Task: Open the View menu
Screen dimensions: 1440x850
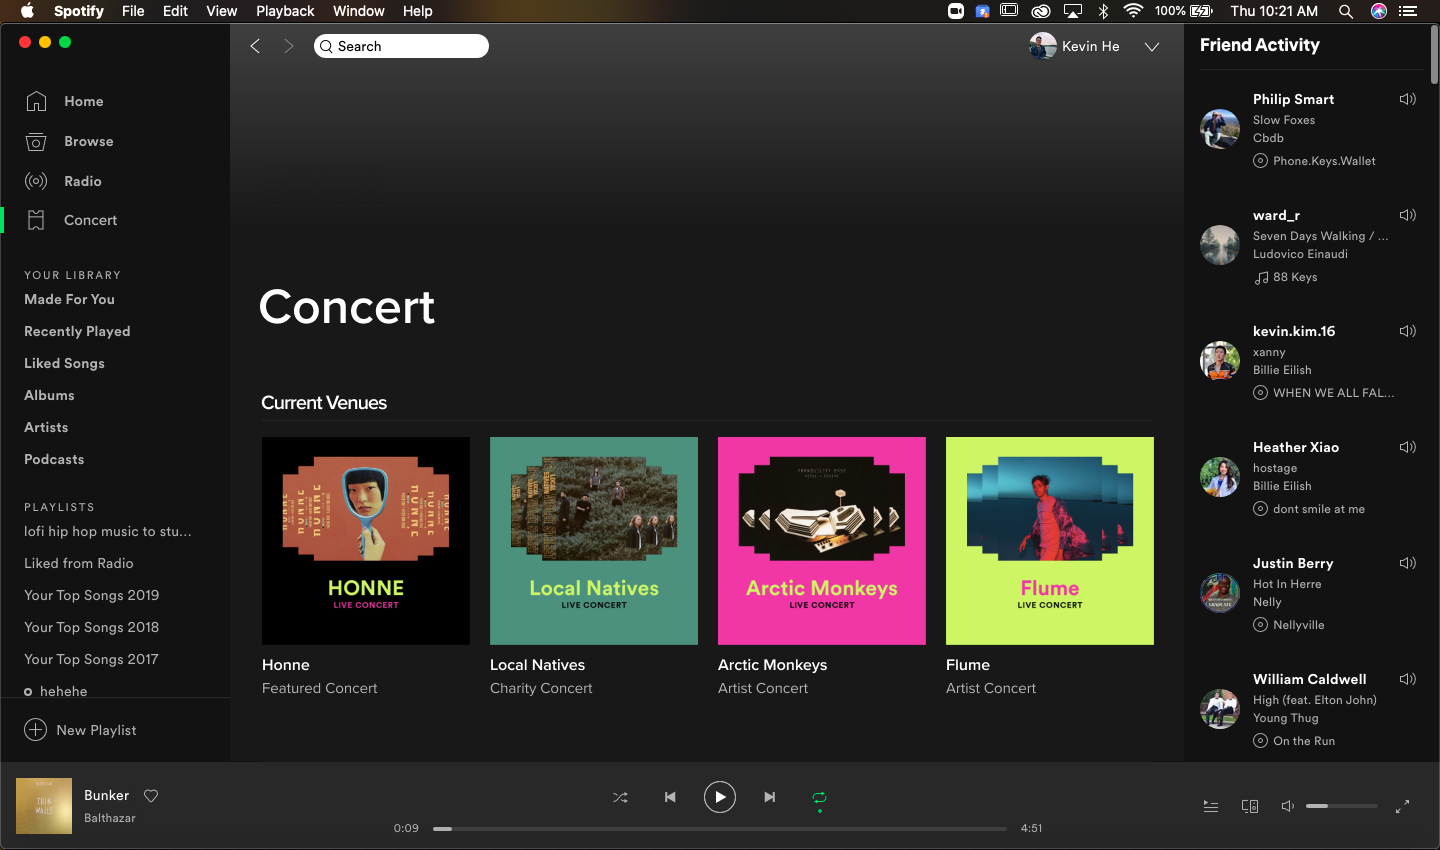Action: pyautogui.click(x=221, y=11)
